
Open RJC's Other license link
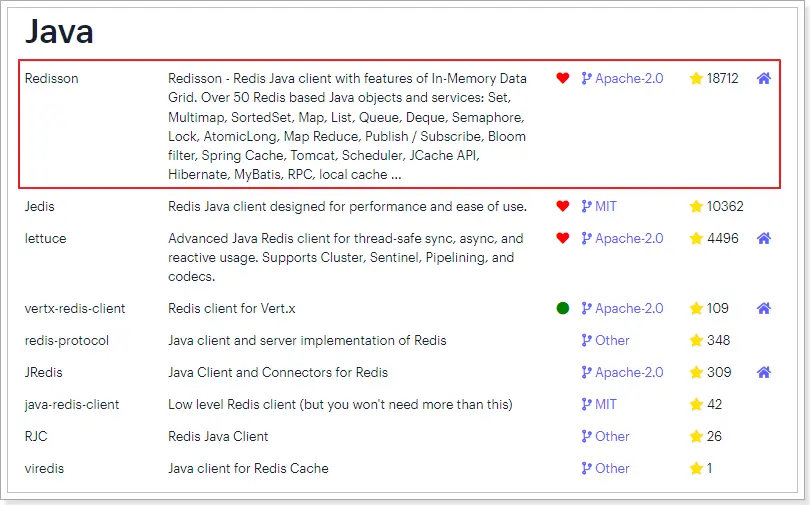(x=605, y=436)
